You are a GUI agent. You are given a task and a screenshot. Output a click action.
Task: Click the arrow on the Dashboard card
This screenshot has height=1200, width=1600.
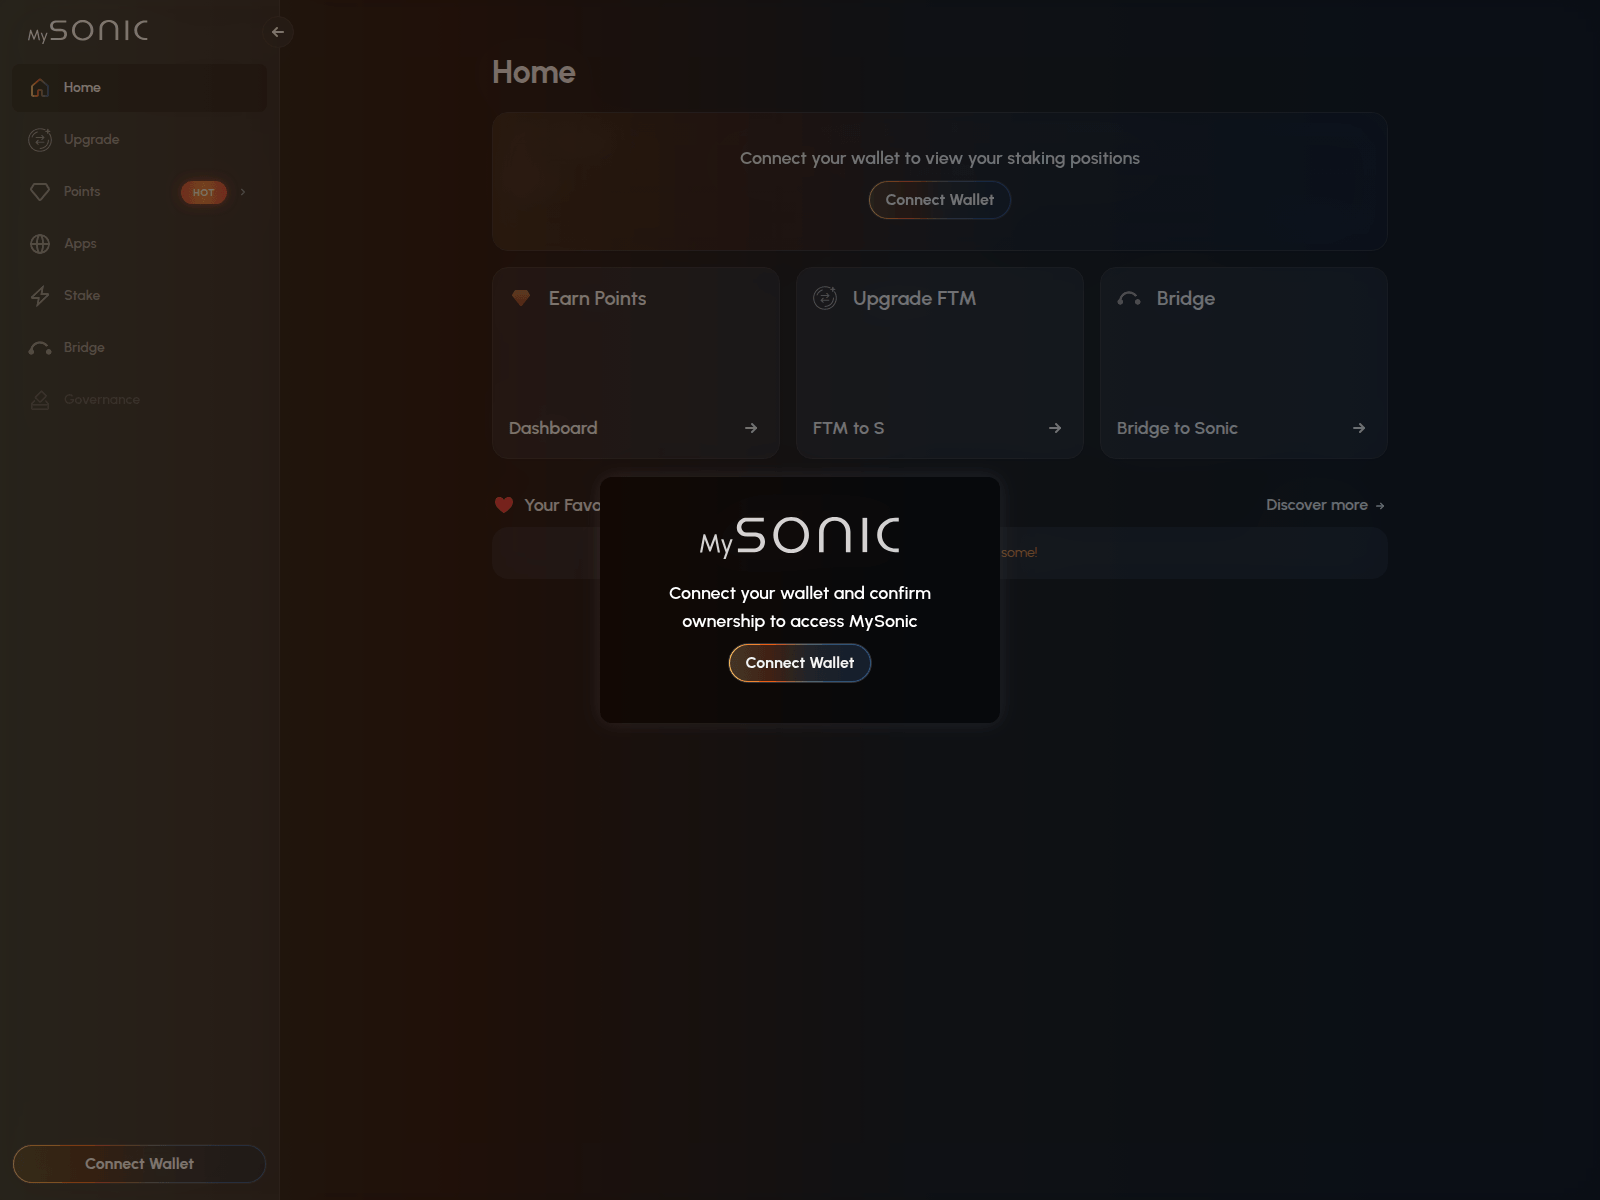pos(750,427)
